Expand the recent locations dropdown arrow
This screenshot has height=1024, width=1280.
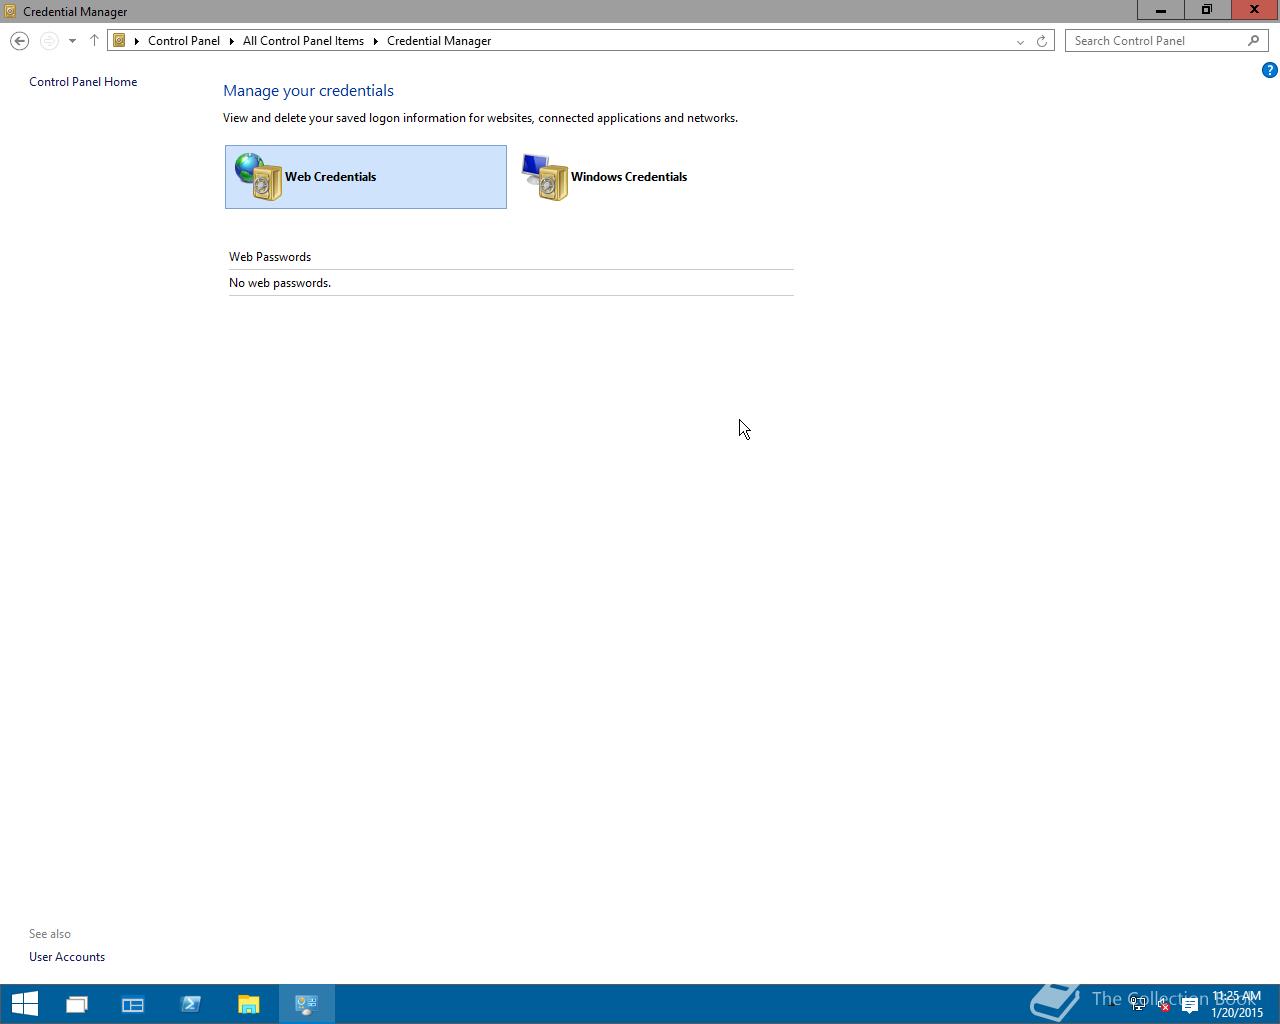tap(72, 41)
